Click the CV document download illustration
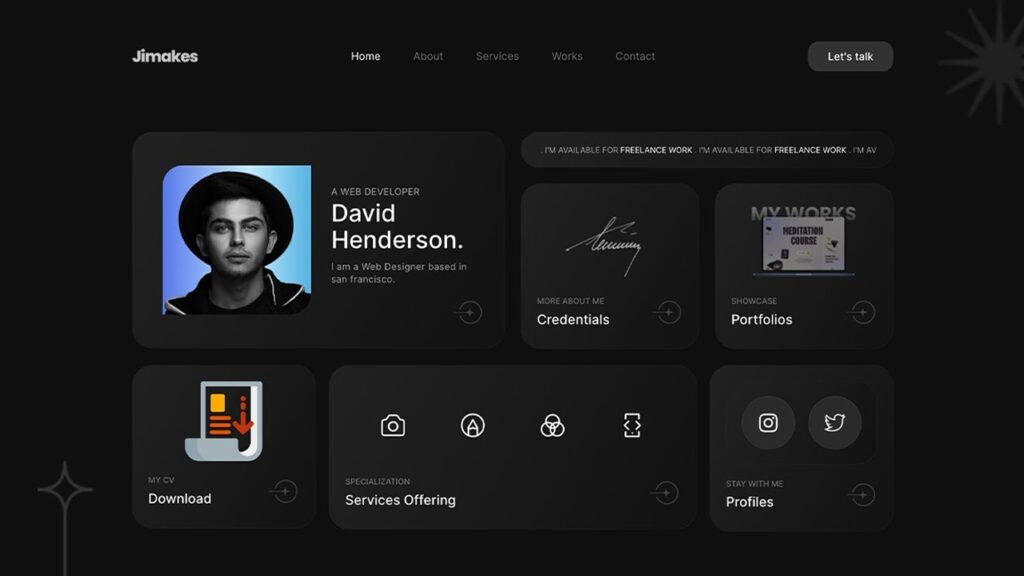Image resolution: width=1024 pixels, height=576 pixels. click(x=224, y=421)
